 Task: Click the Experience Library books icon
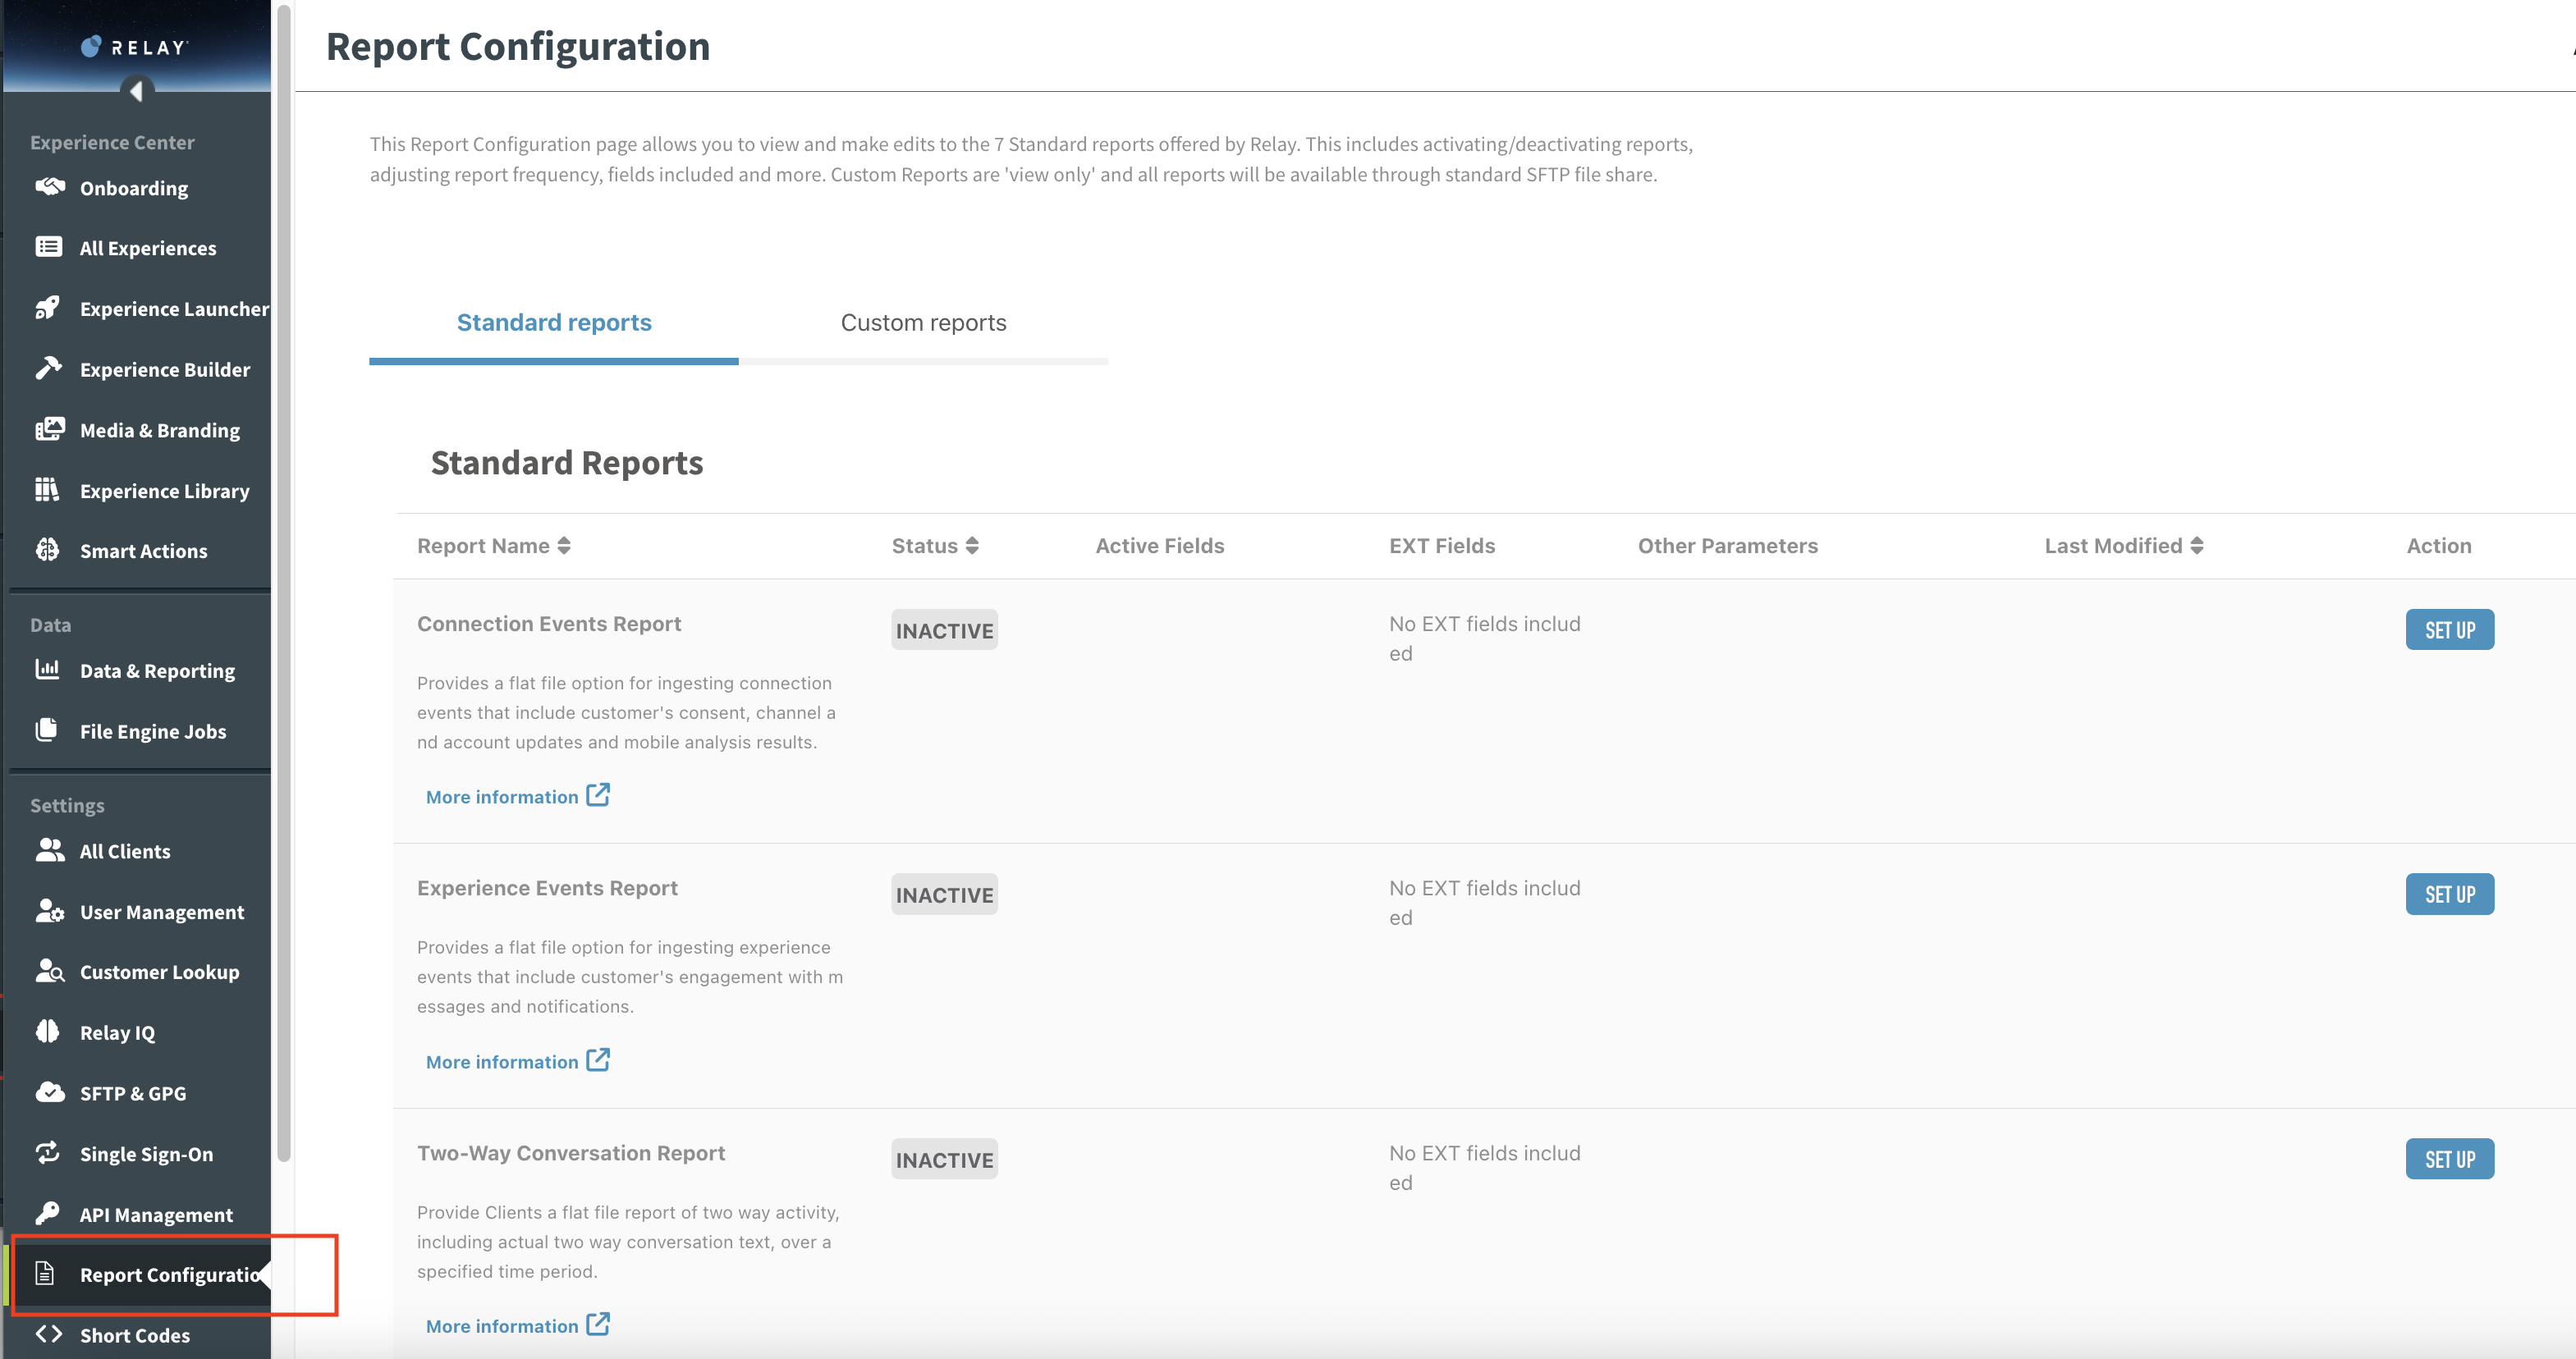coord(47,489)
